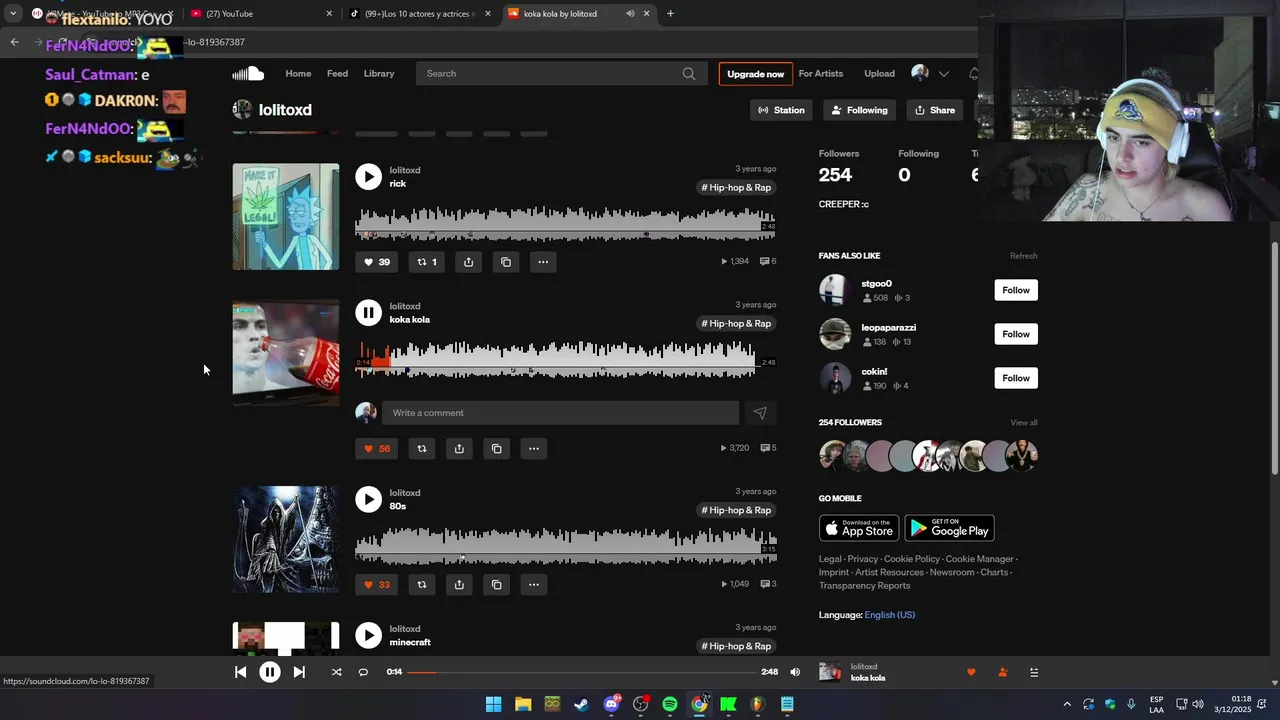Repost the 'koka kola' track

(x=421, y=449)
